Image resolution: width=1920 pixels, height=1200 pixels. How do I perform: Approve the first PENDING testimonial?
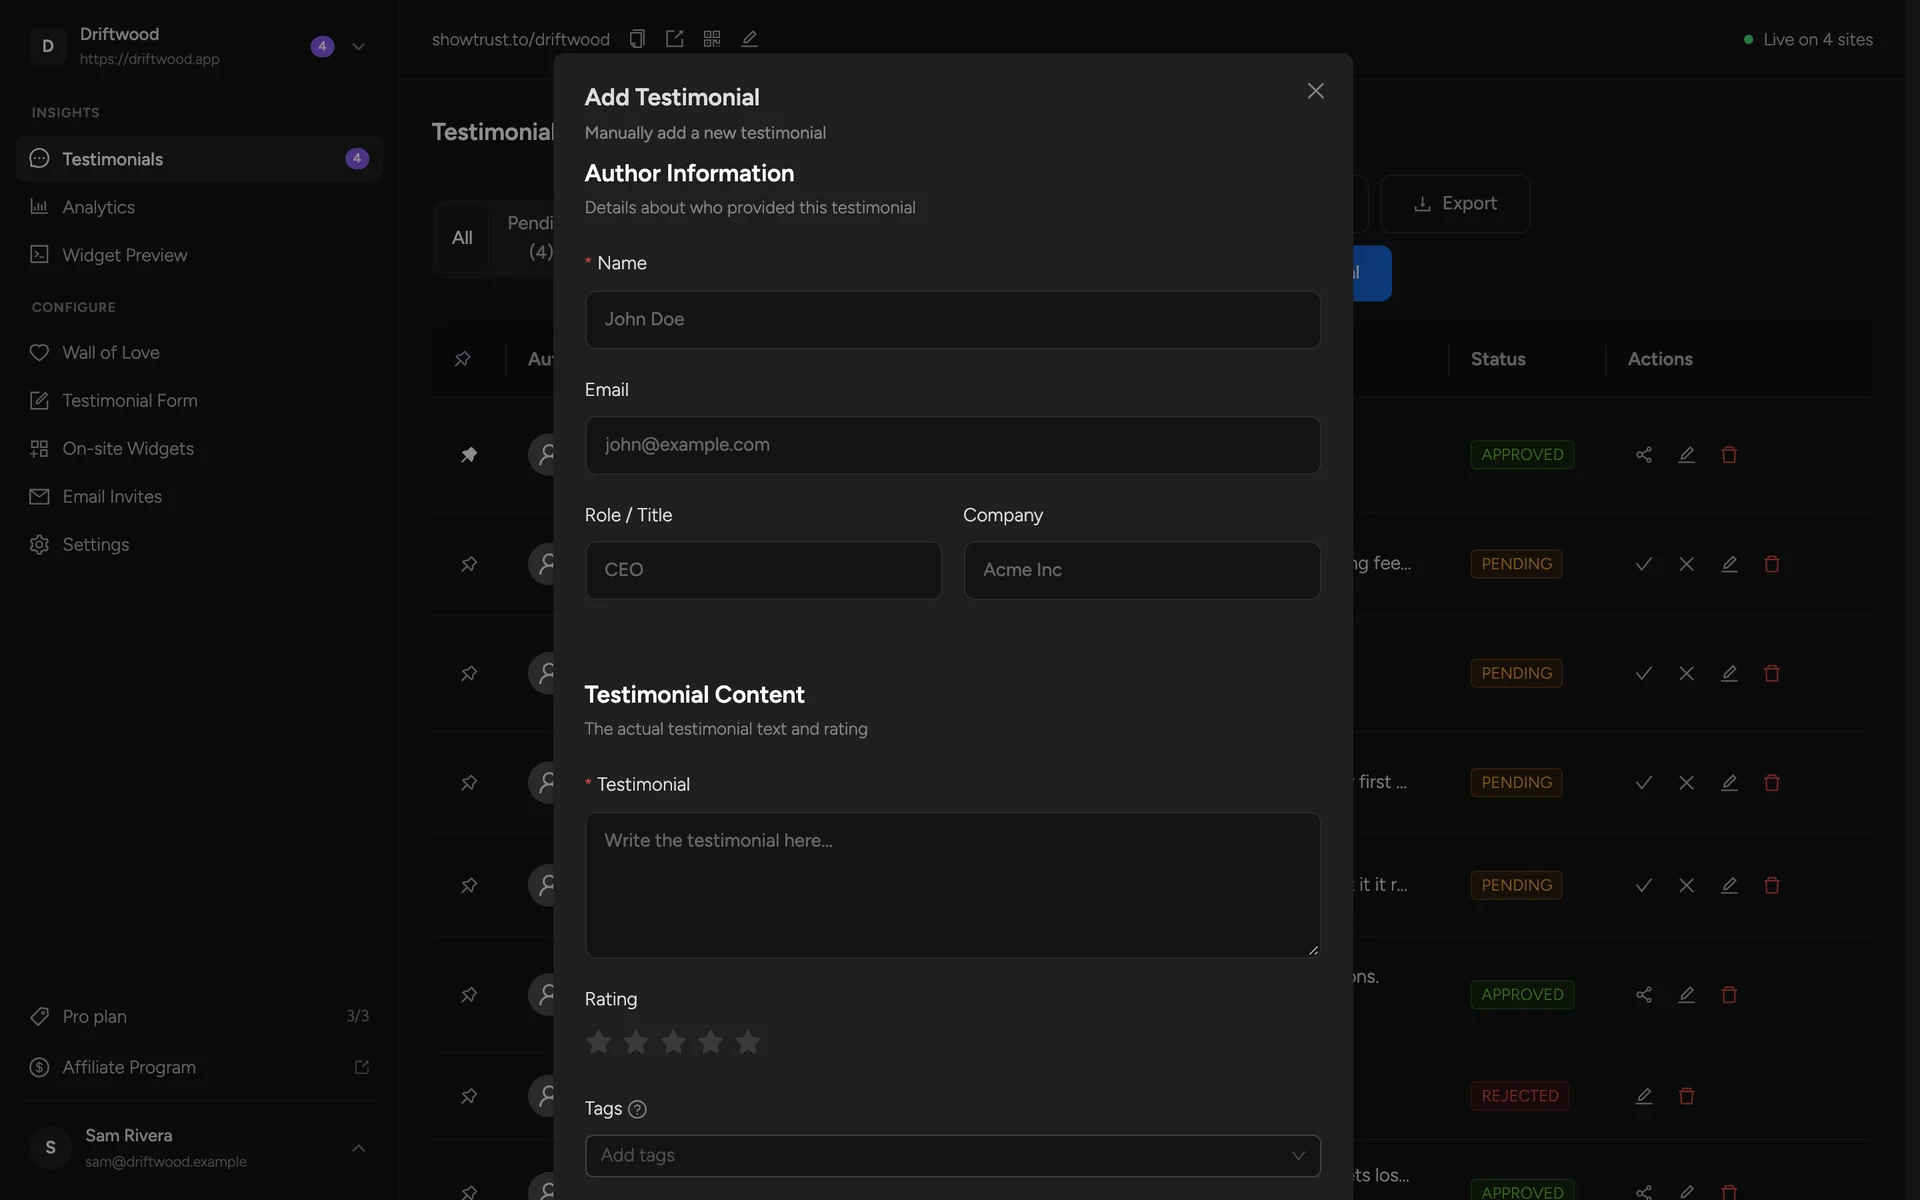(x=1643, y=564)
